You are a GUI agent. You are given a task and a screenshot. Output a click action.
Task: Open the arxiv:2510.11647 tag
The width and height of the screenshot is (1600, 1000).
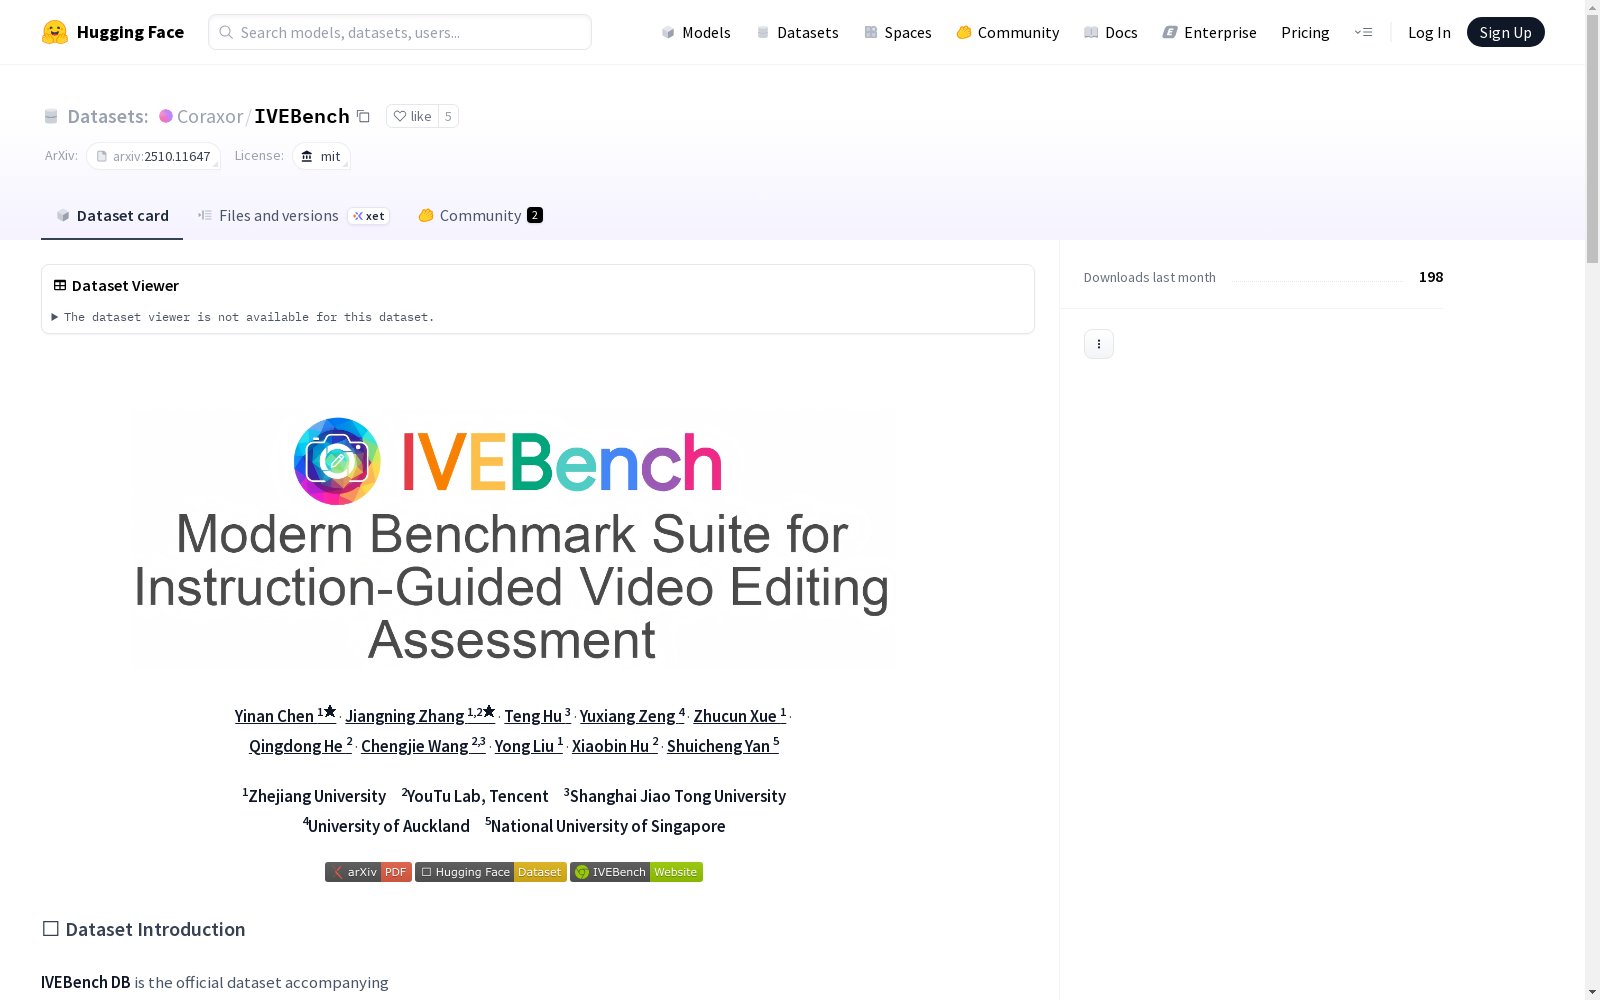(x=154, y=156)
